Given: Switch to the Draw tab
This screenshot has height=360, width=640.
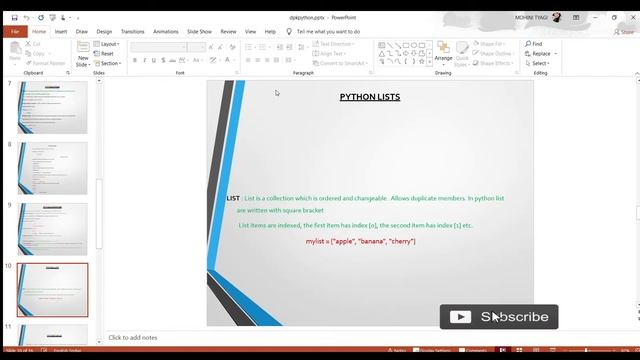Looking at the screenshot, I should point(82,31).
